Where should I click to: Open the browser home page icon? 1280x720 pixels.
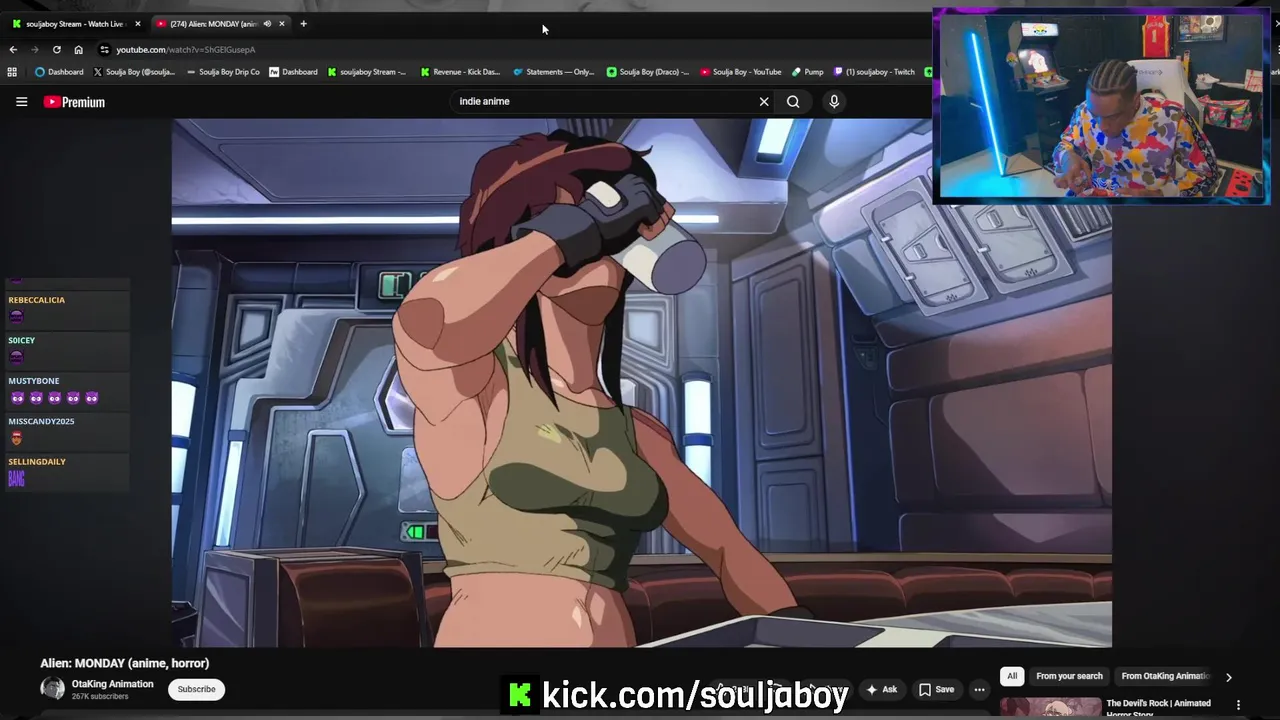pos(78,49)
